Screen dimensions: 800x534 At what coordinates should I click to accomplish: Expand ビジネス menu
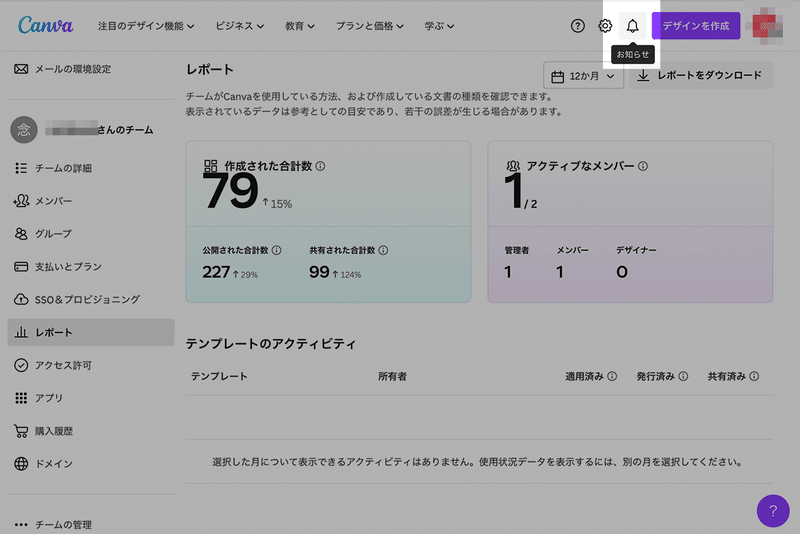pos(239,26)
